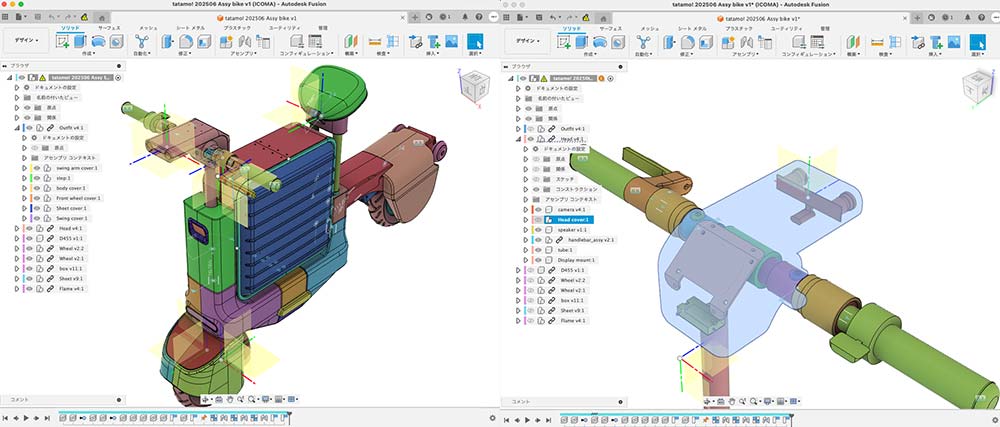Click ViewCube in right window viewport

pos(978,86)
